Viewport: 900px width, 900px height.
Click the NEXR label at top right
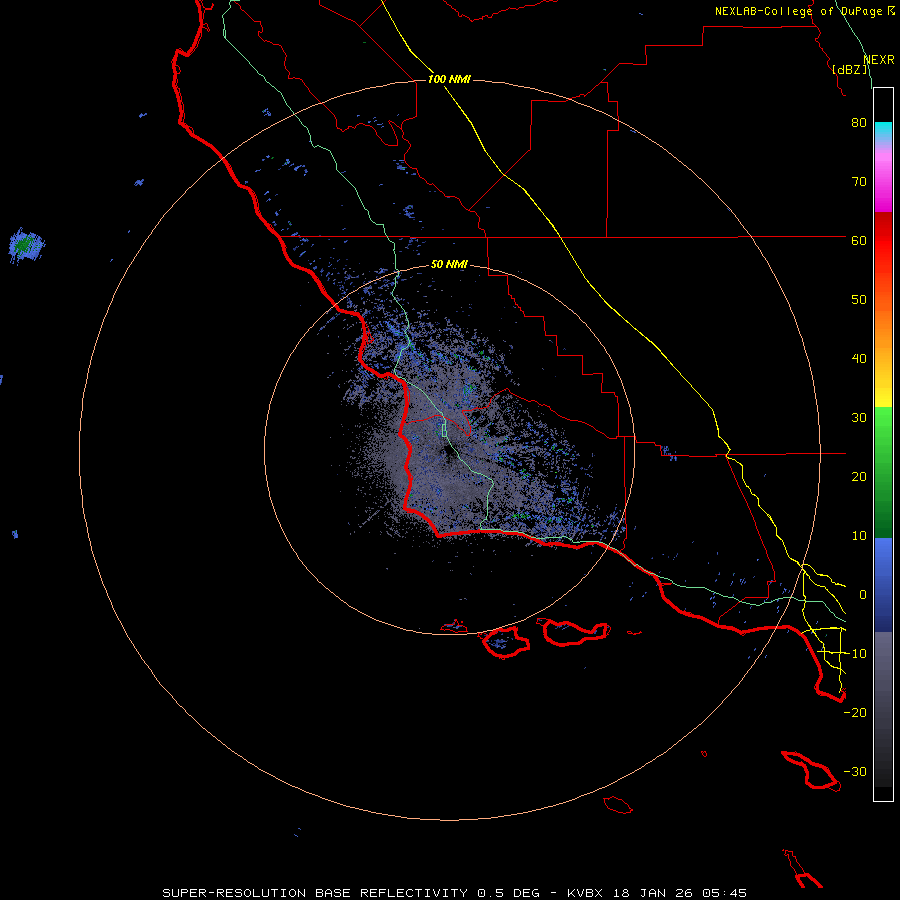[879, 60]
